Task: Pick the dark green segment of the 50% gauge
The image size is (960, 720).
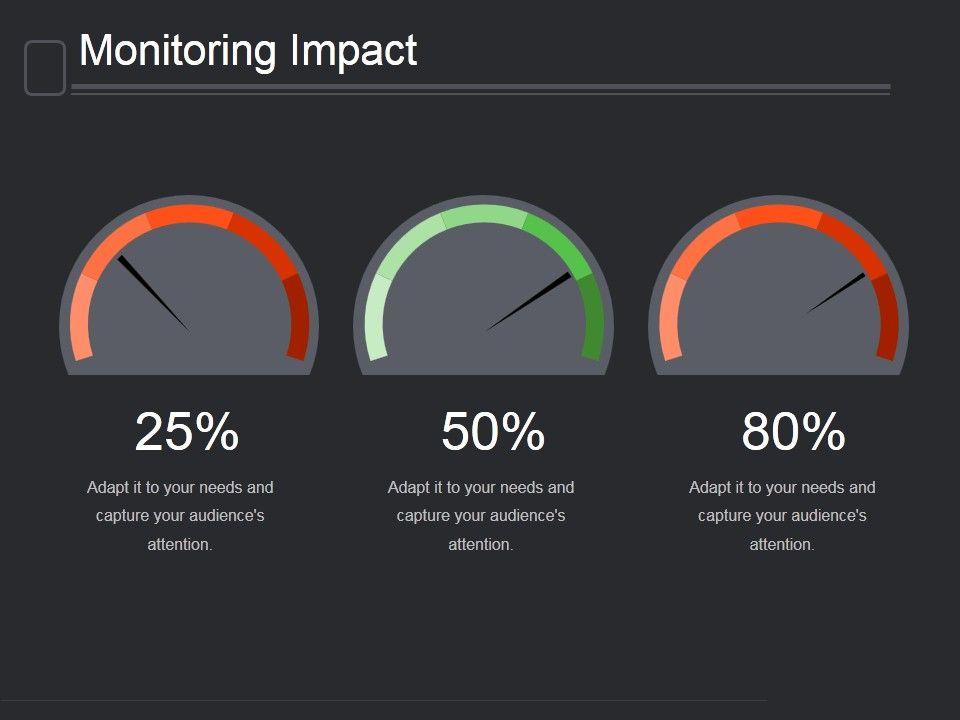Action: [592, 317]
